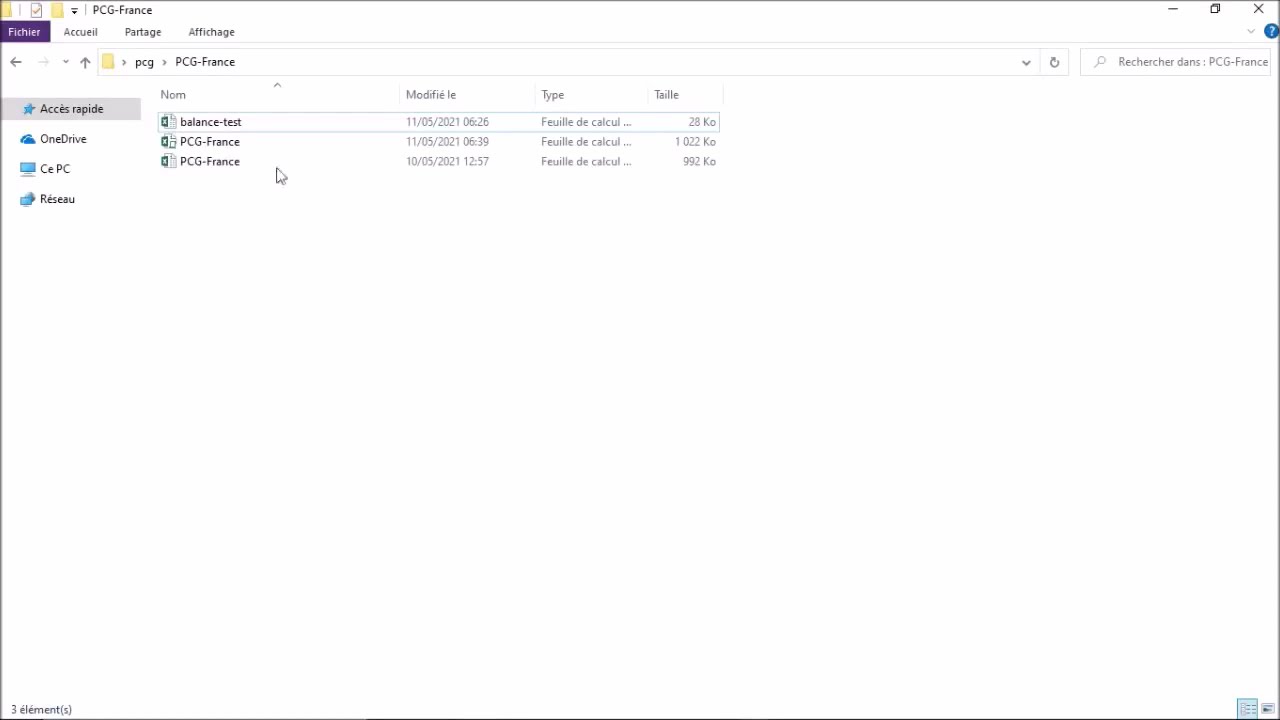
Task: Click the date 11/05/2021 06:26
Action: click(447, 122)
